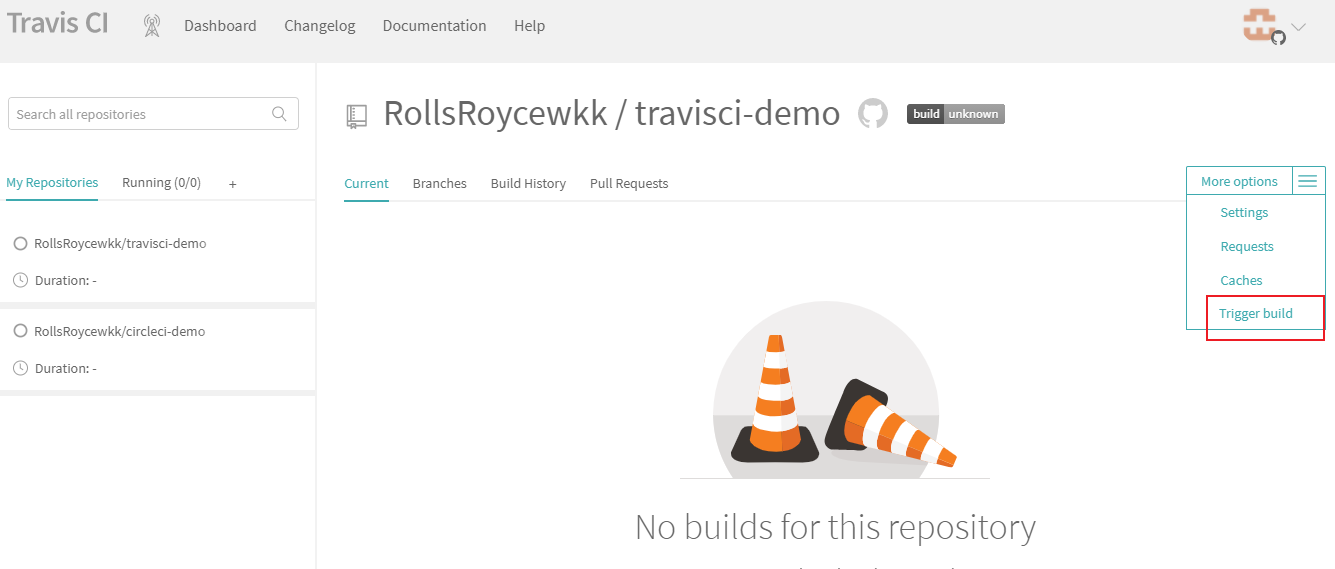The image size is (1335, 569).
Task: Switch to Running (0/0) tab
Action: pos(161,183)
